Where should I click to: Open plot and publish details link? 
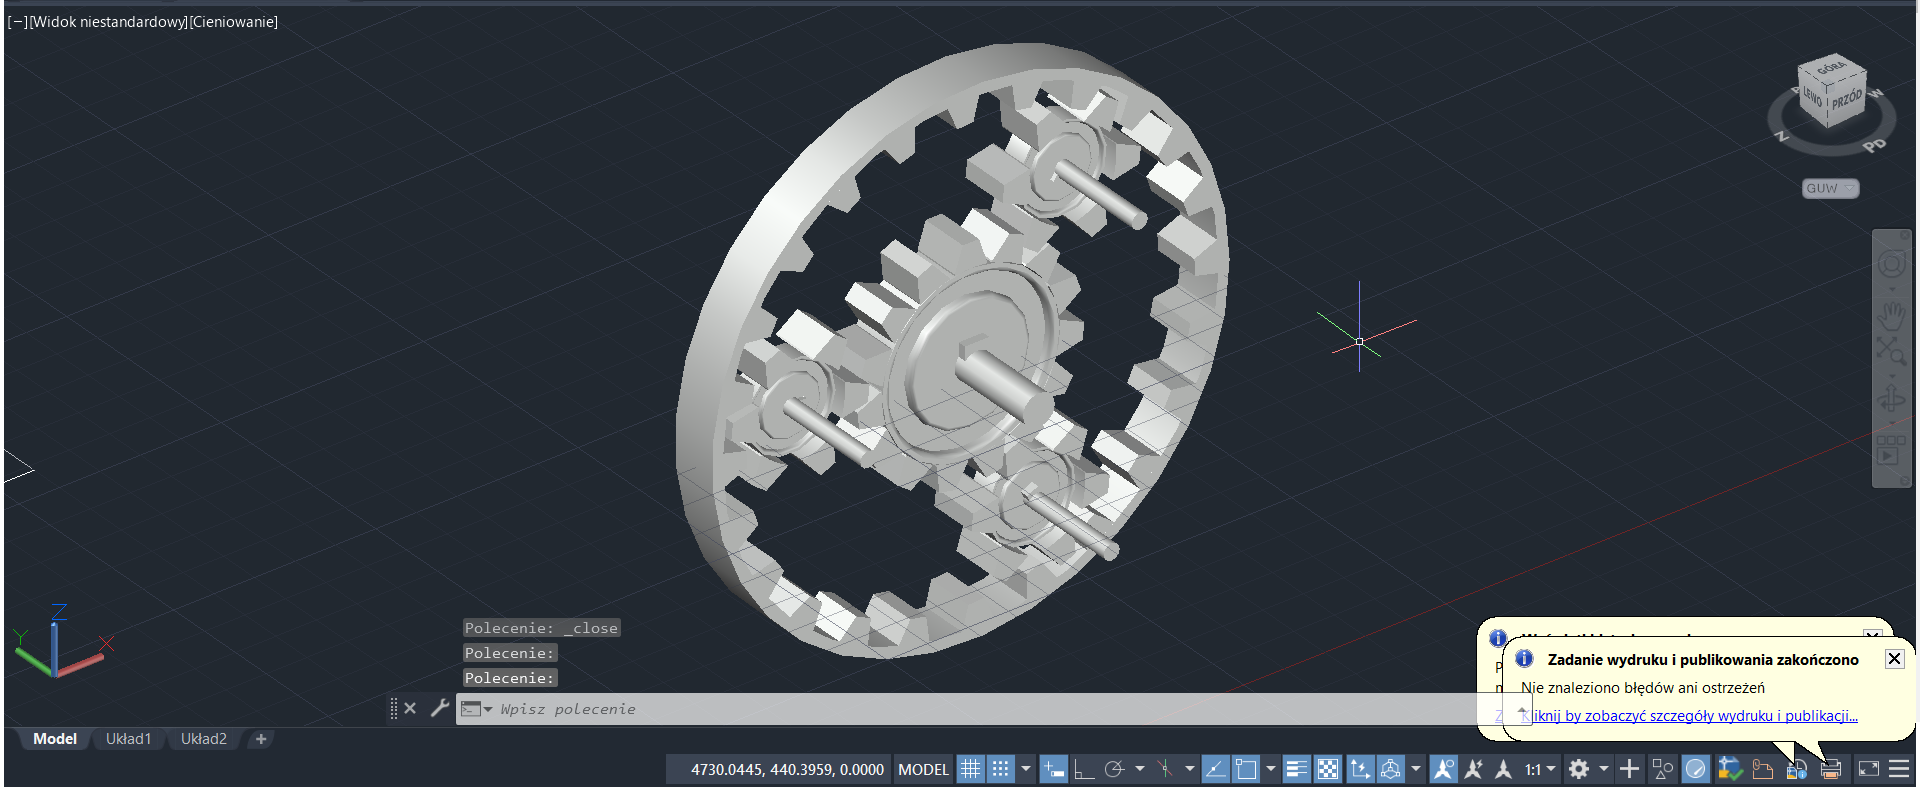coord(1690,716)
